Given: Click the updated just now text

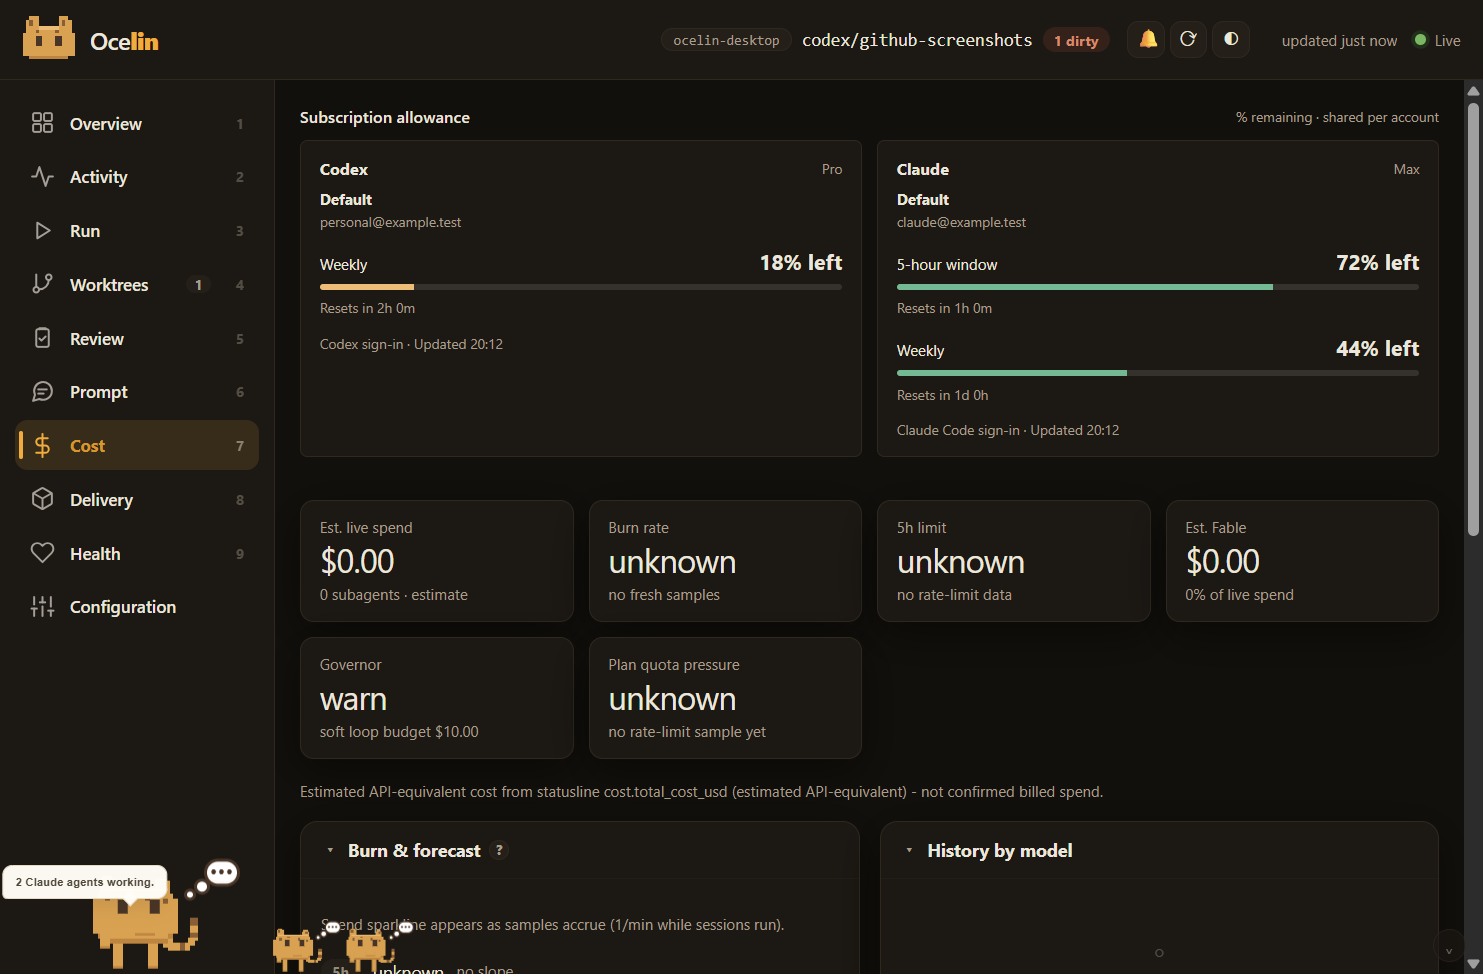Looking at the screenshot, I should 1339,41.
